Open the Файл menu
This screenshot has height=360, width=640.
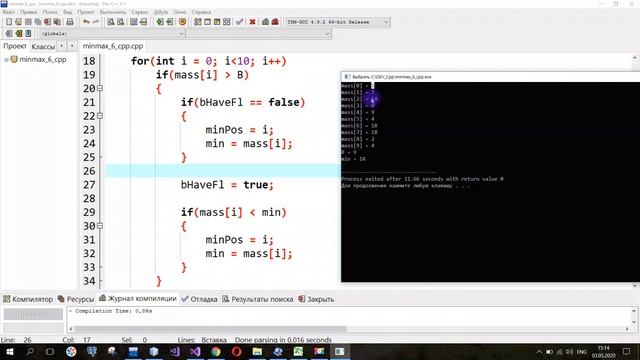[x=9, y=12]
